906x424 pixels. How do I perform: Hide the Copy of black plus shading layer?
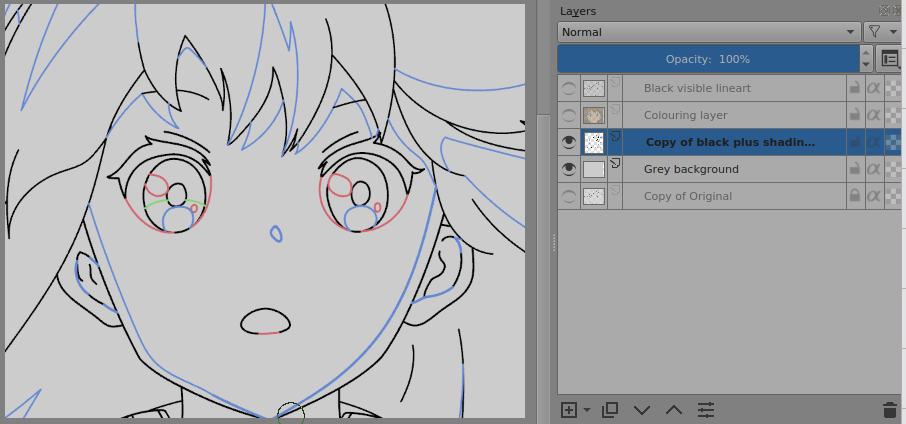pyautogui.click(x=569, y=142)
